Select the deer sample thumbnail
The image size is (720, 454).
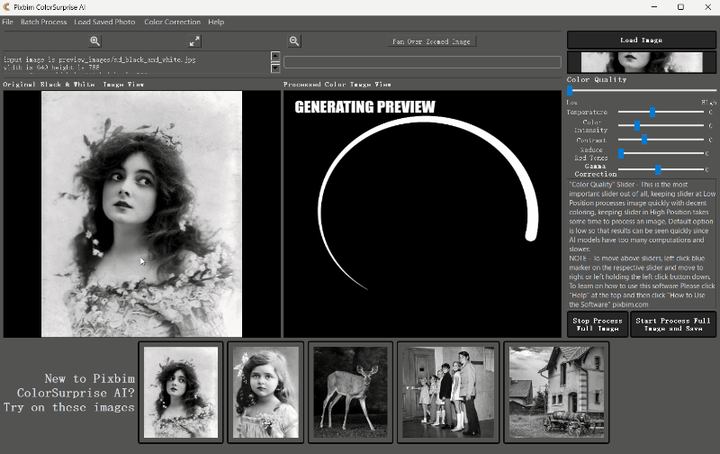coord(350,391)
